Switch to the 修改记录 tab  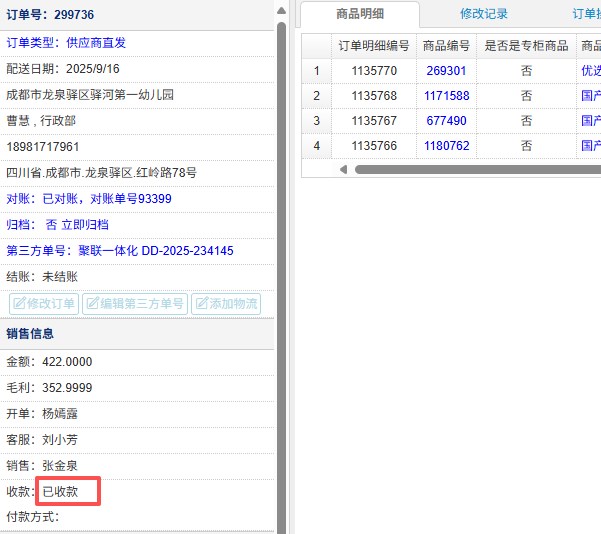click(x=484, y=14)
